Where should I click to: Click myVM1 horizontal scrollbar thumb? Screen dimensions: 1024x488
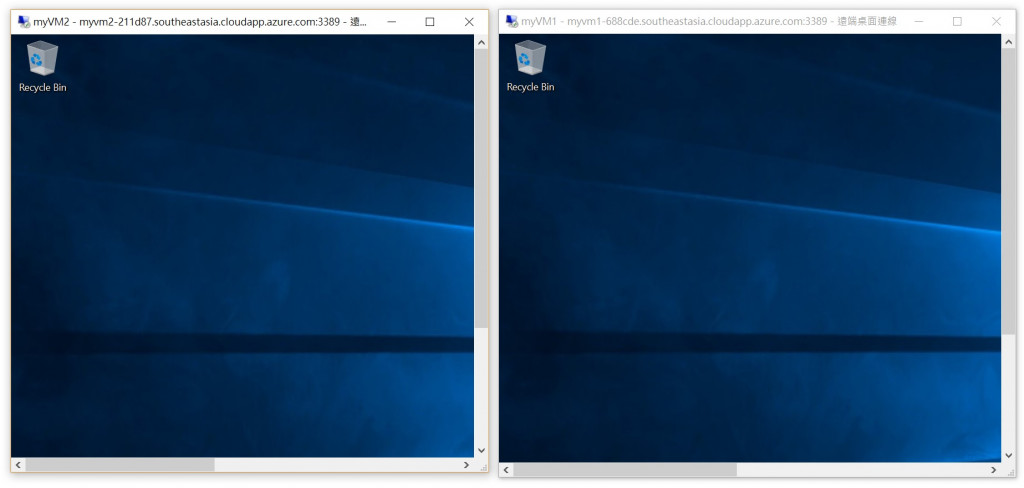(625, 470)
